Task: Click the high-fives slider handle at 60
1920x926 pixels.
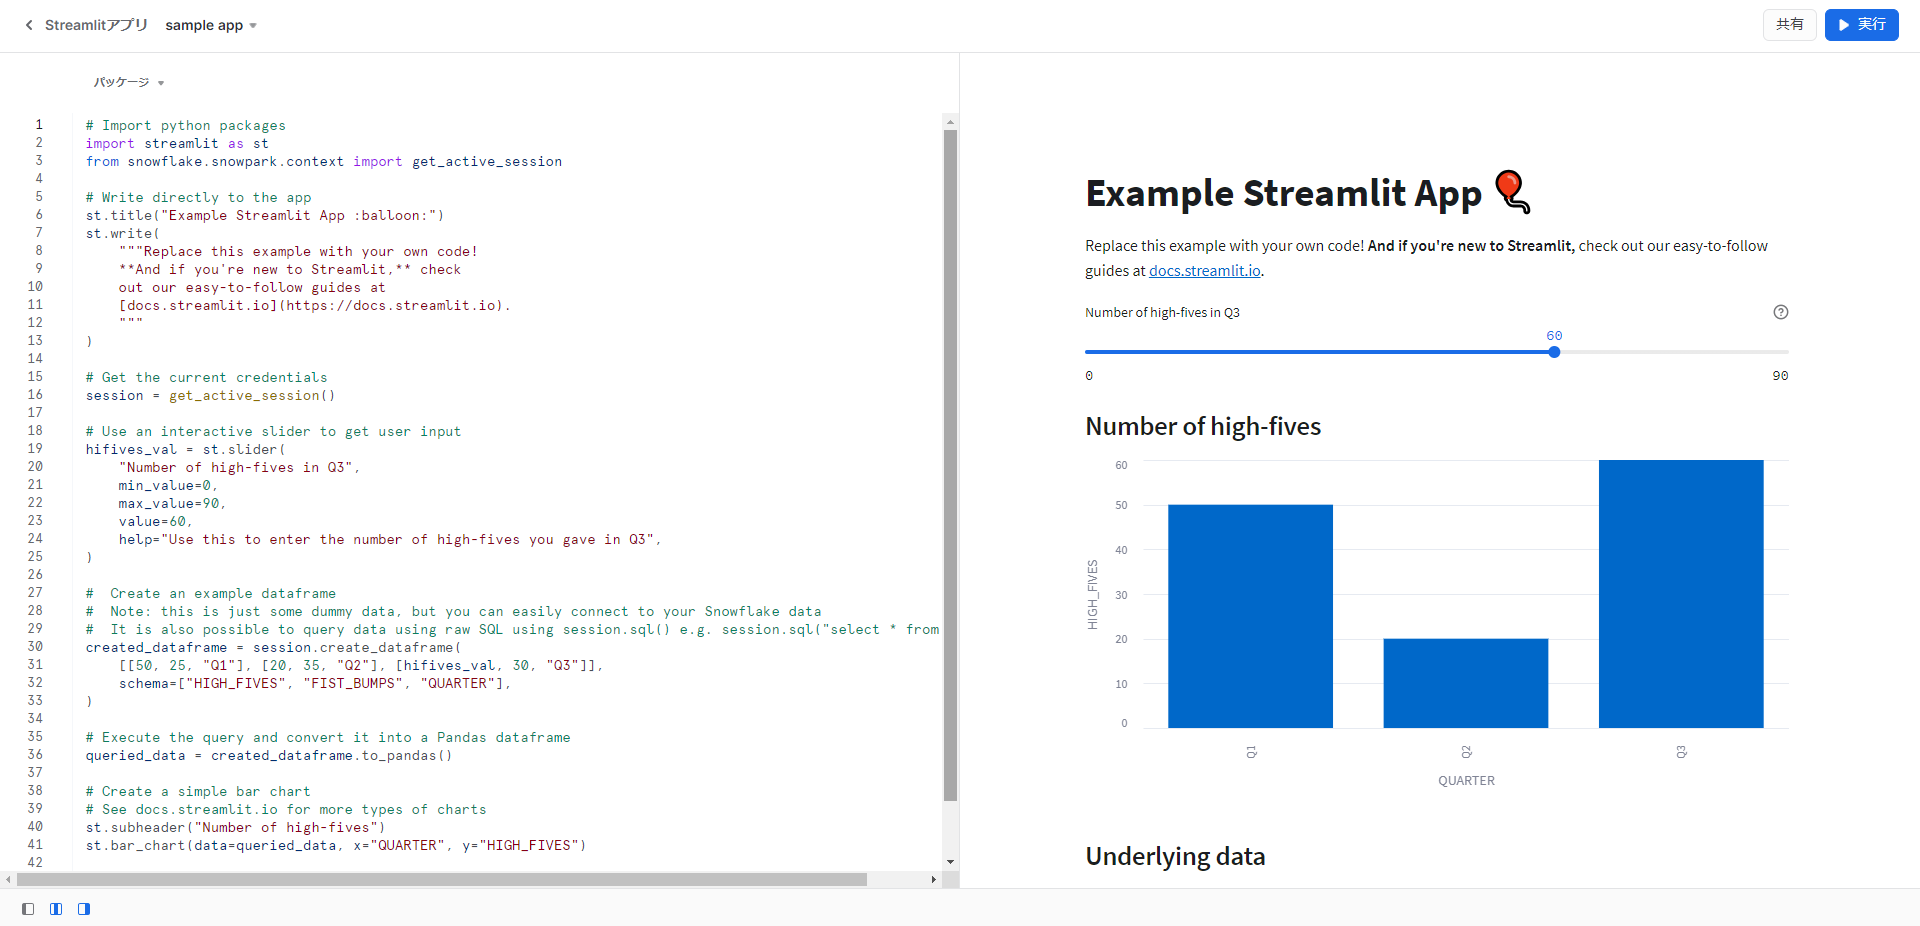Action: (1554, 352)
